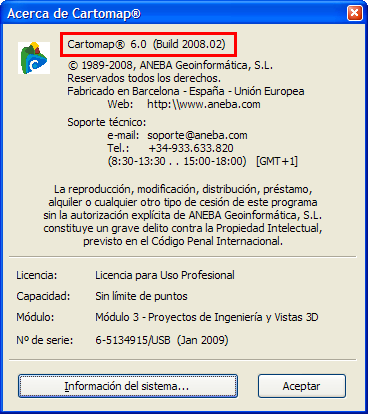Image resolution: width=368 pixels, height=414 pixels.
Task: Click 'previsto en el Código Penal Internacional' line
Action: [183, 241]
